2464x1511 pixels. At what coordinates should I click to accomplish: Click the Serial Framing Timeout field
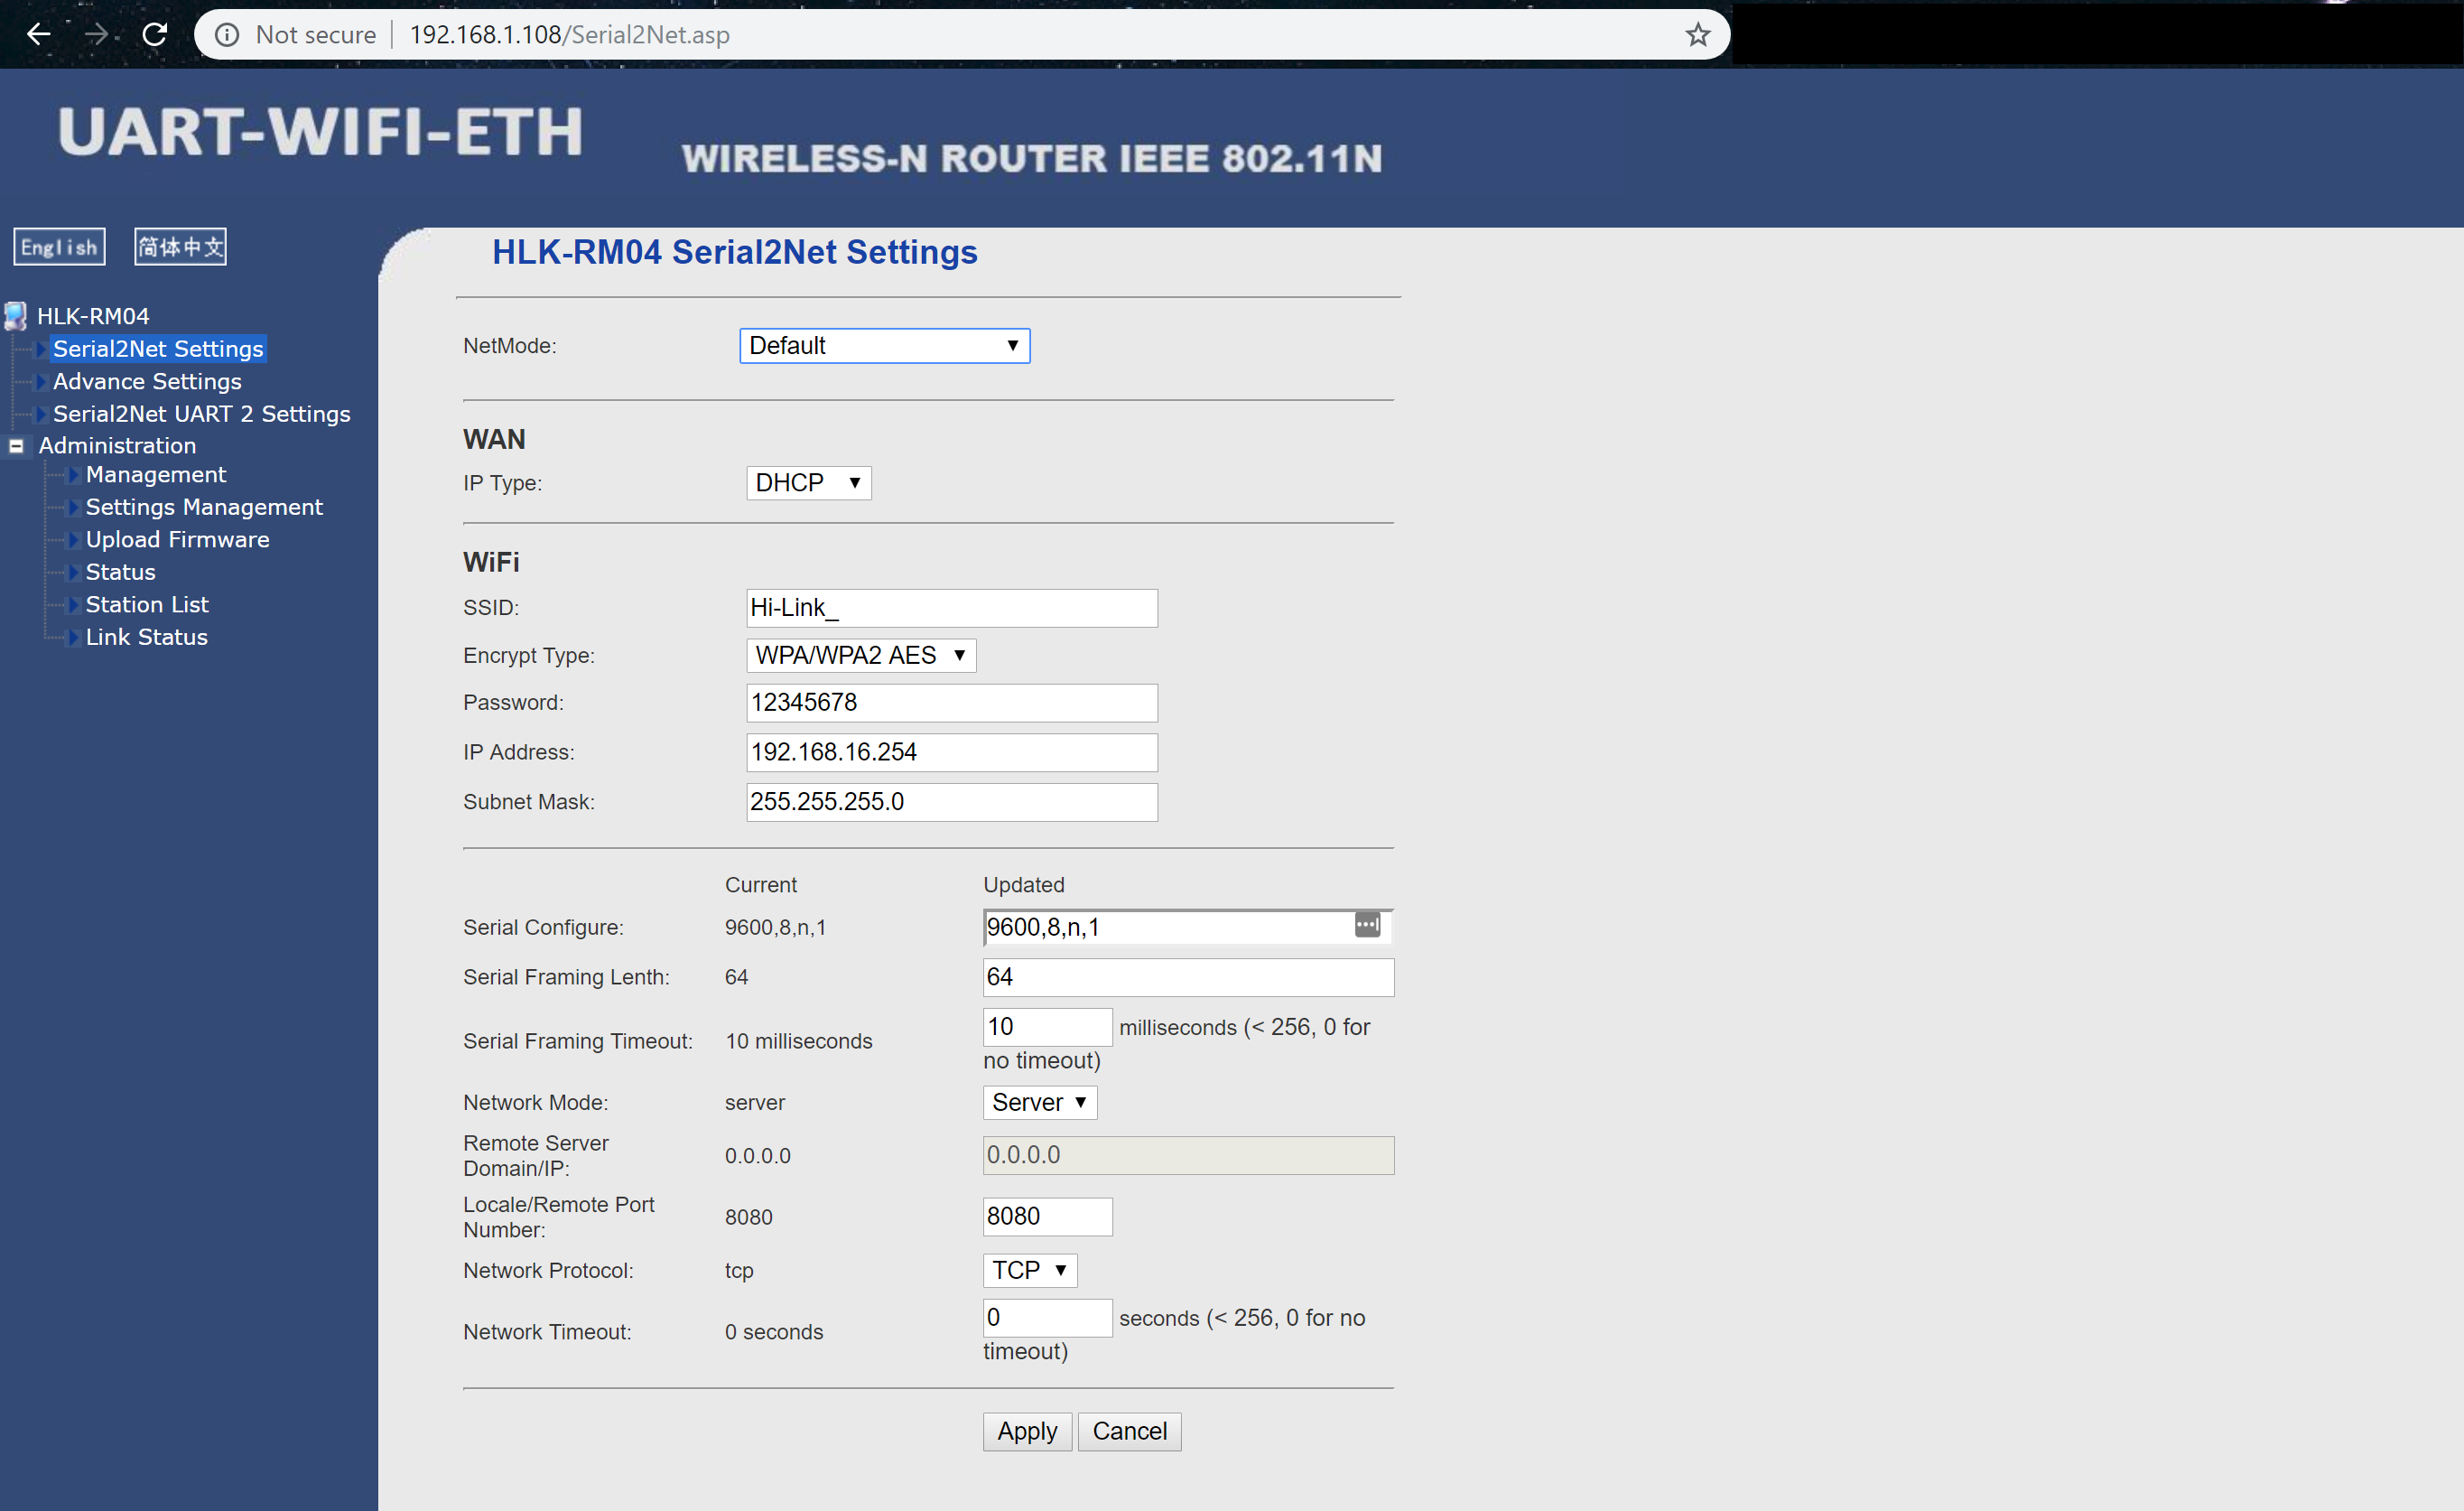click(1047, 1027)
